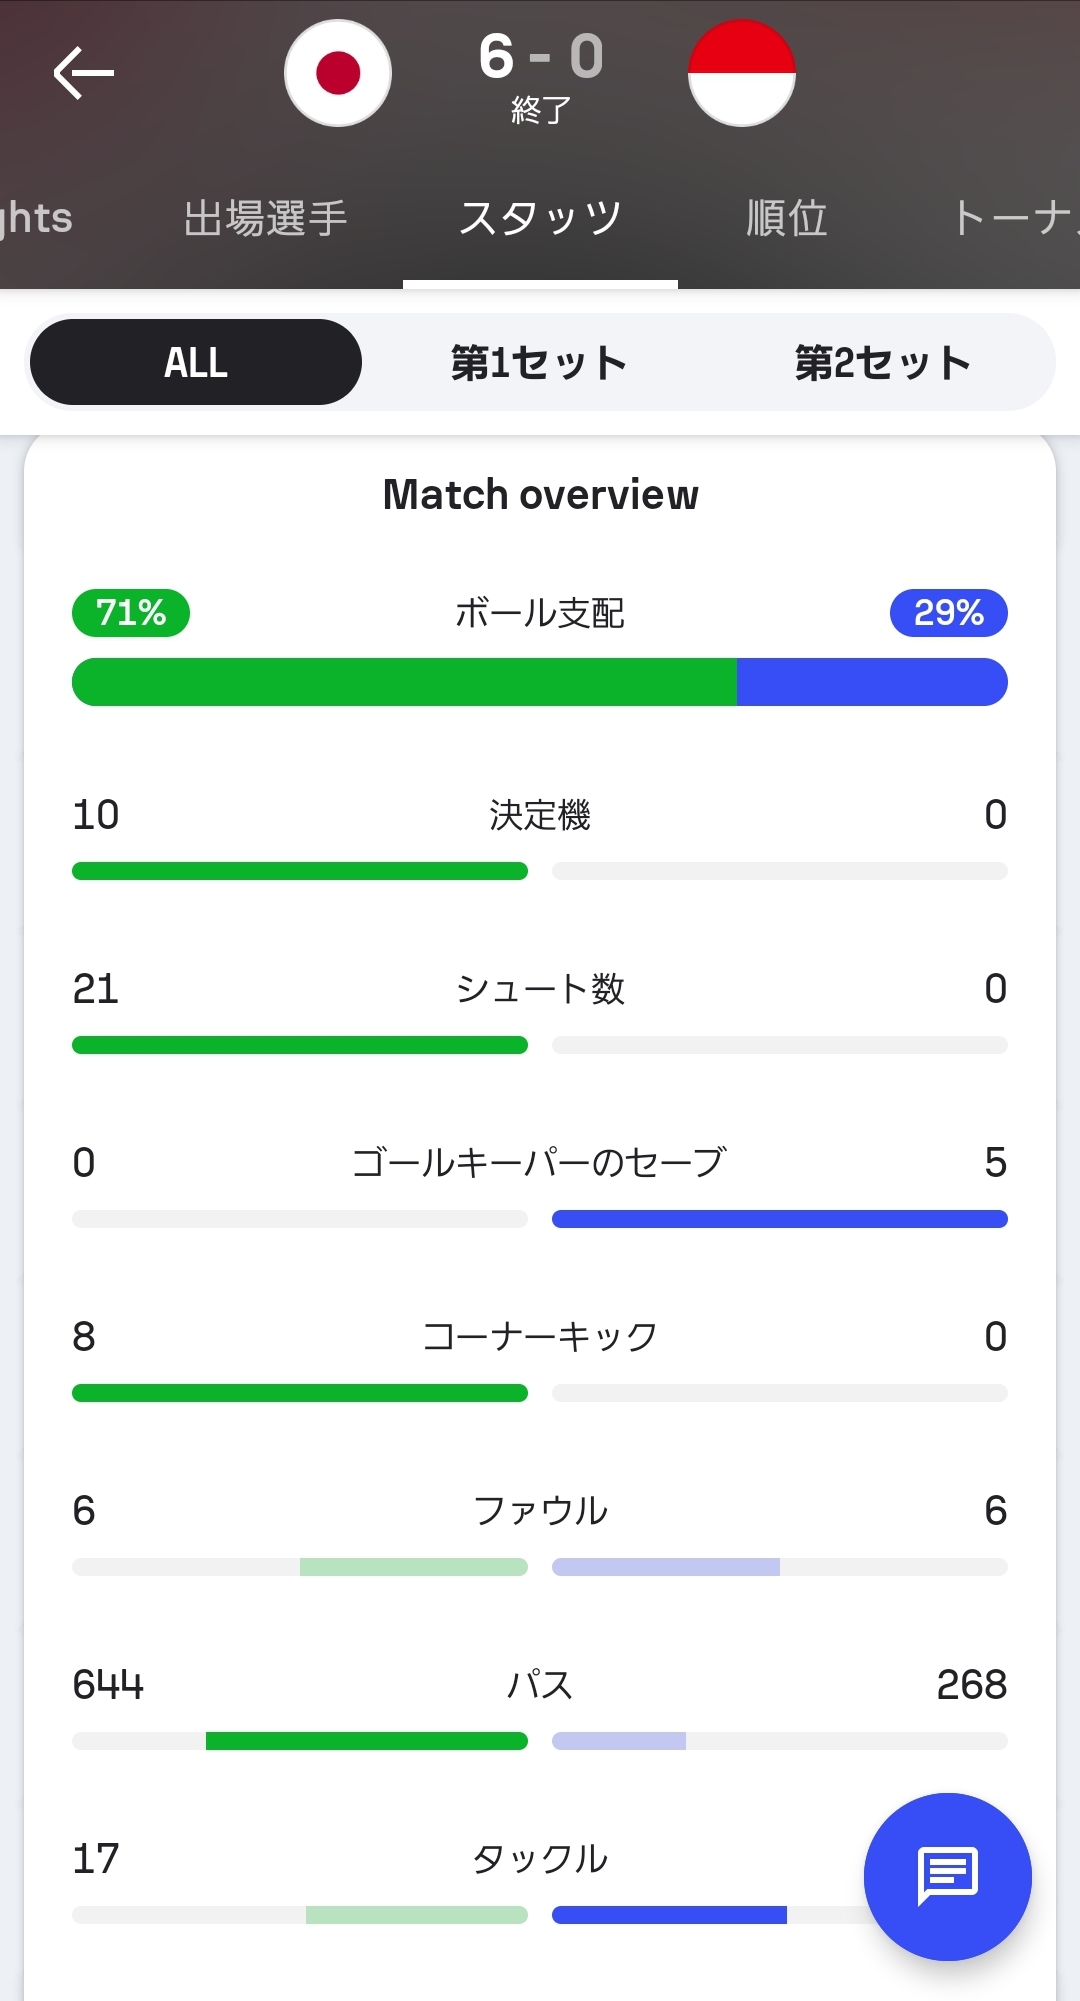Open the 出場選手 tab
The height and width of the screenshot is (2001, 1080).
[x=265, y=218]
